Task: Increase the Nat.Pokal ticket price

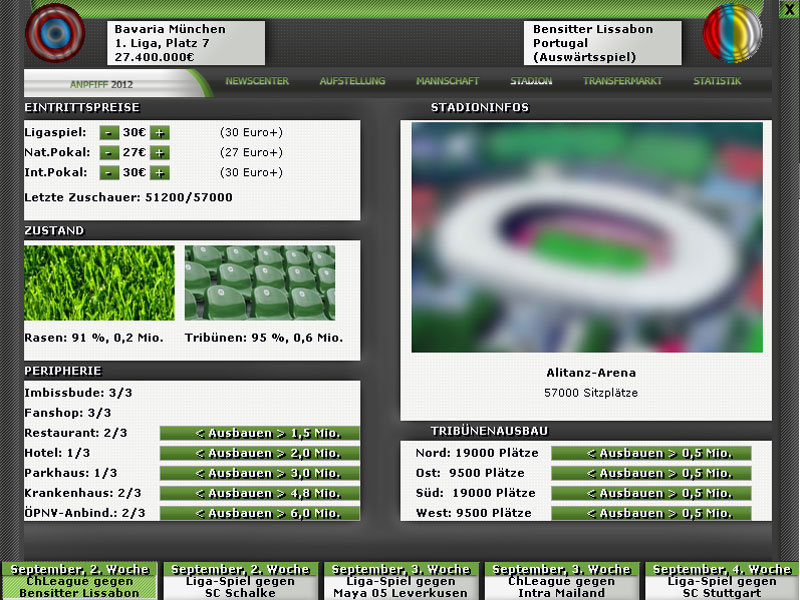Action: (160, 153)
